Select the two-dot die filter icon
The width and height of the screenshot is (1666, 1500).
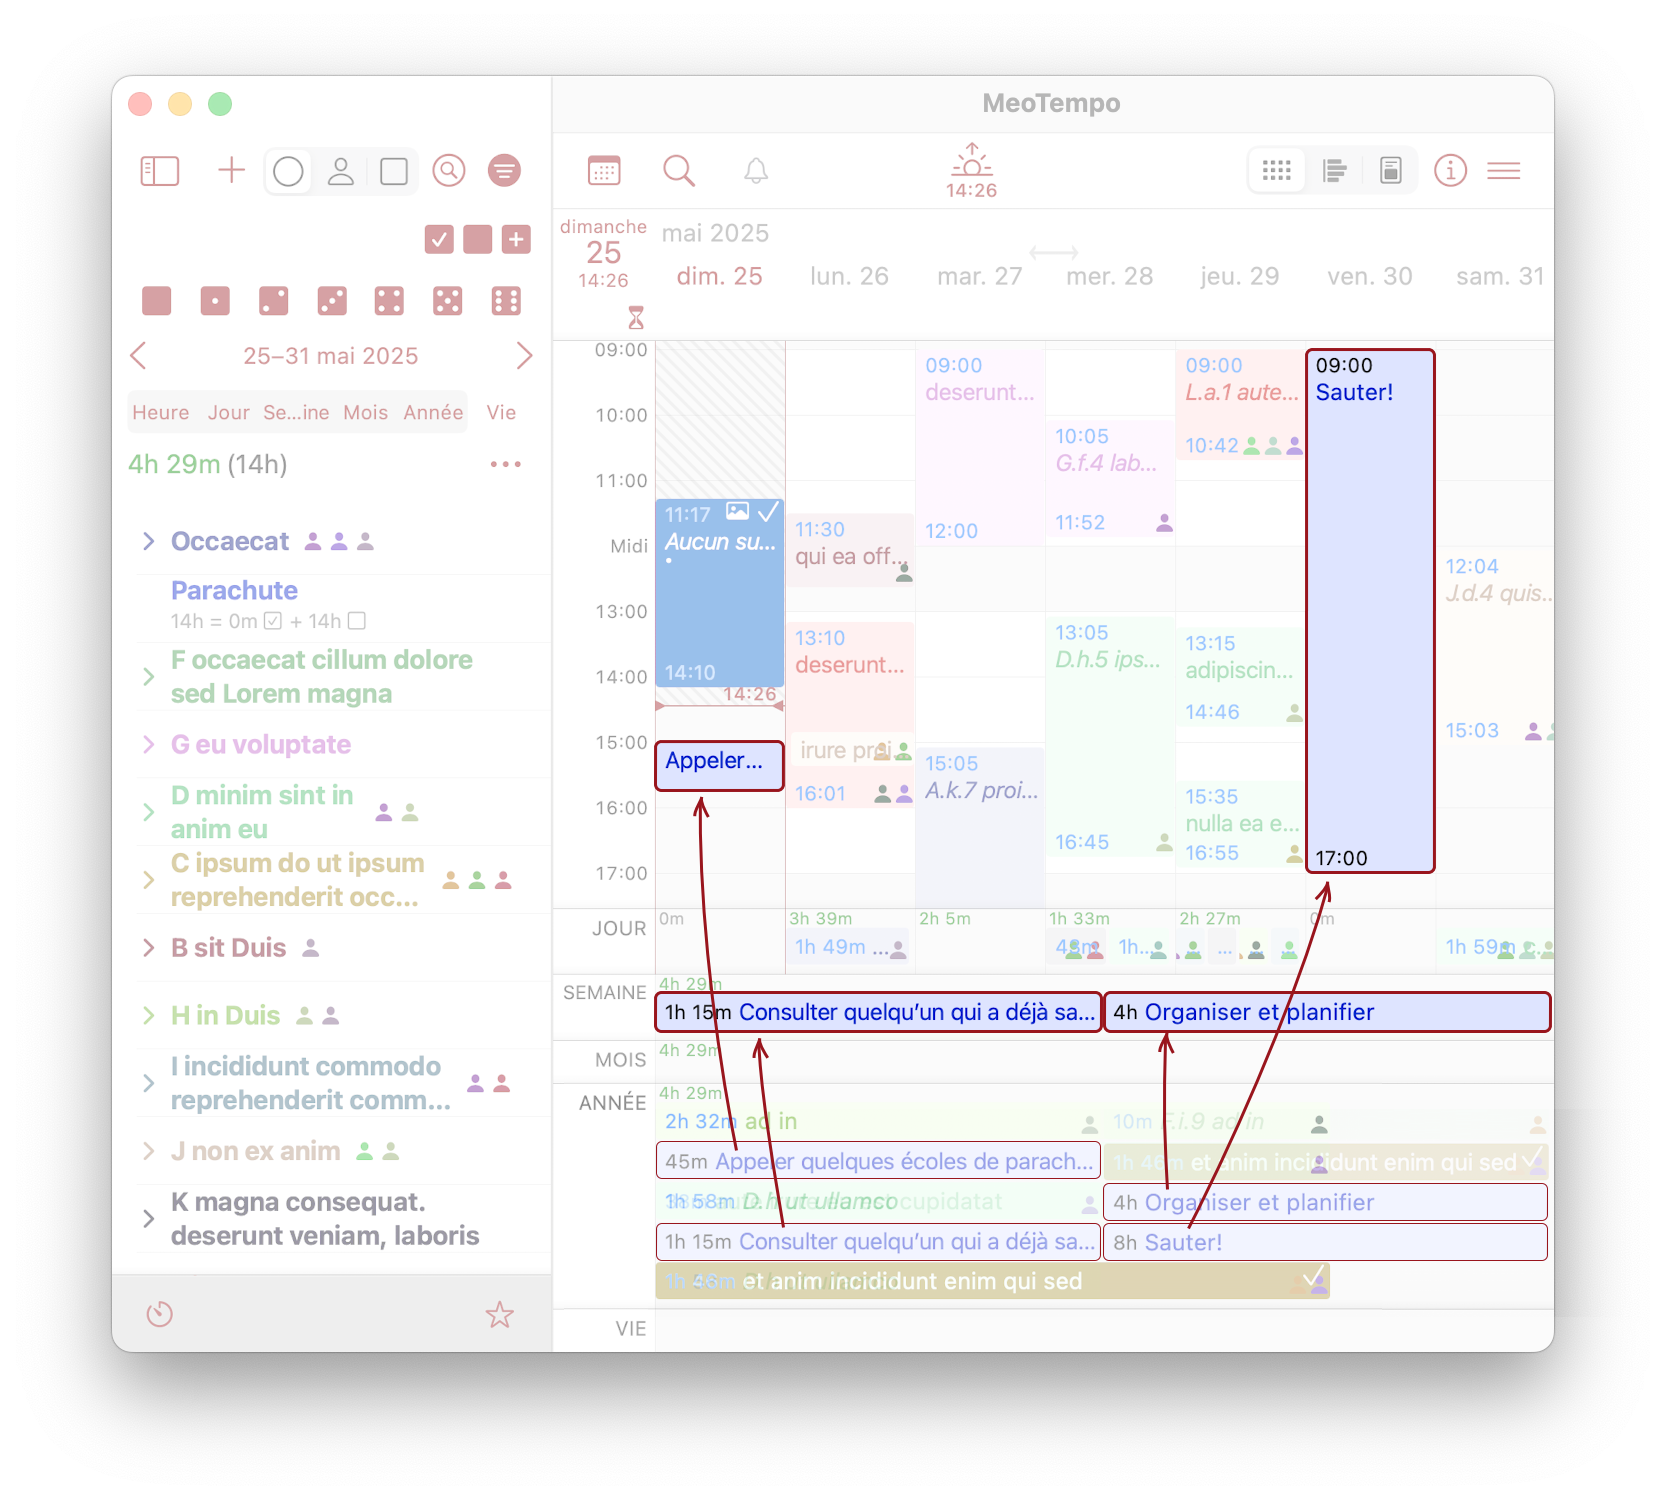click(273, 301)
